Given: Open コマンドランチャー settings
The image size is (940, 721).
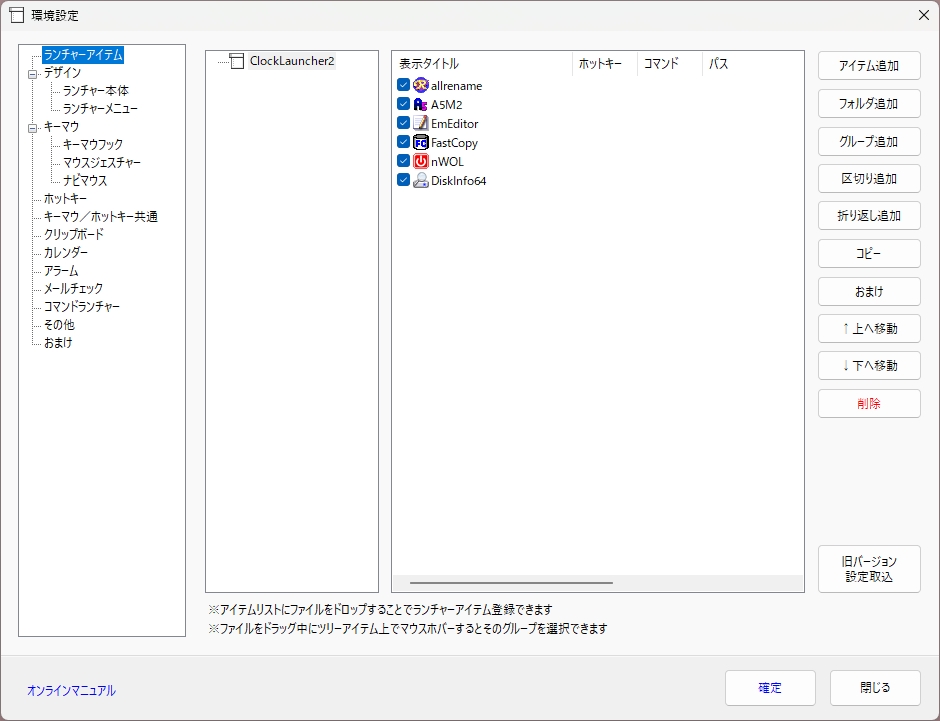Looking at the screenshot, I should pyautogui.click(x=82, y=306).
